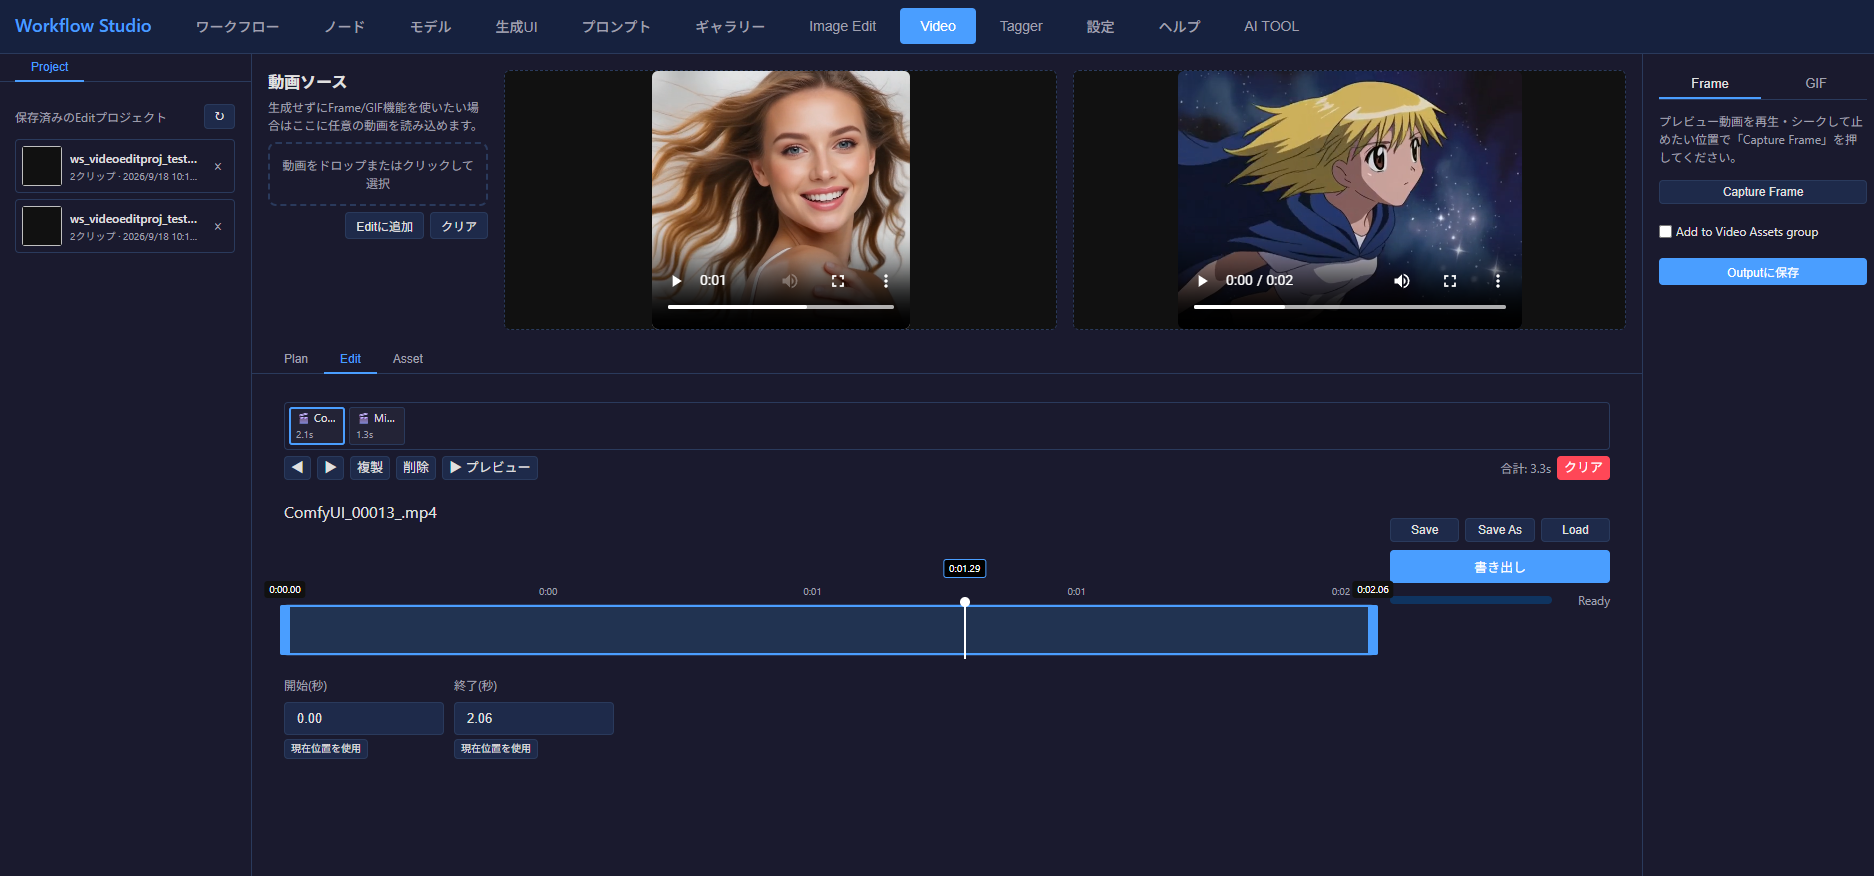Click the Load project button

(1575, 530)
